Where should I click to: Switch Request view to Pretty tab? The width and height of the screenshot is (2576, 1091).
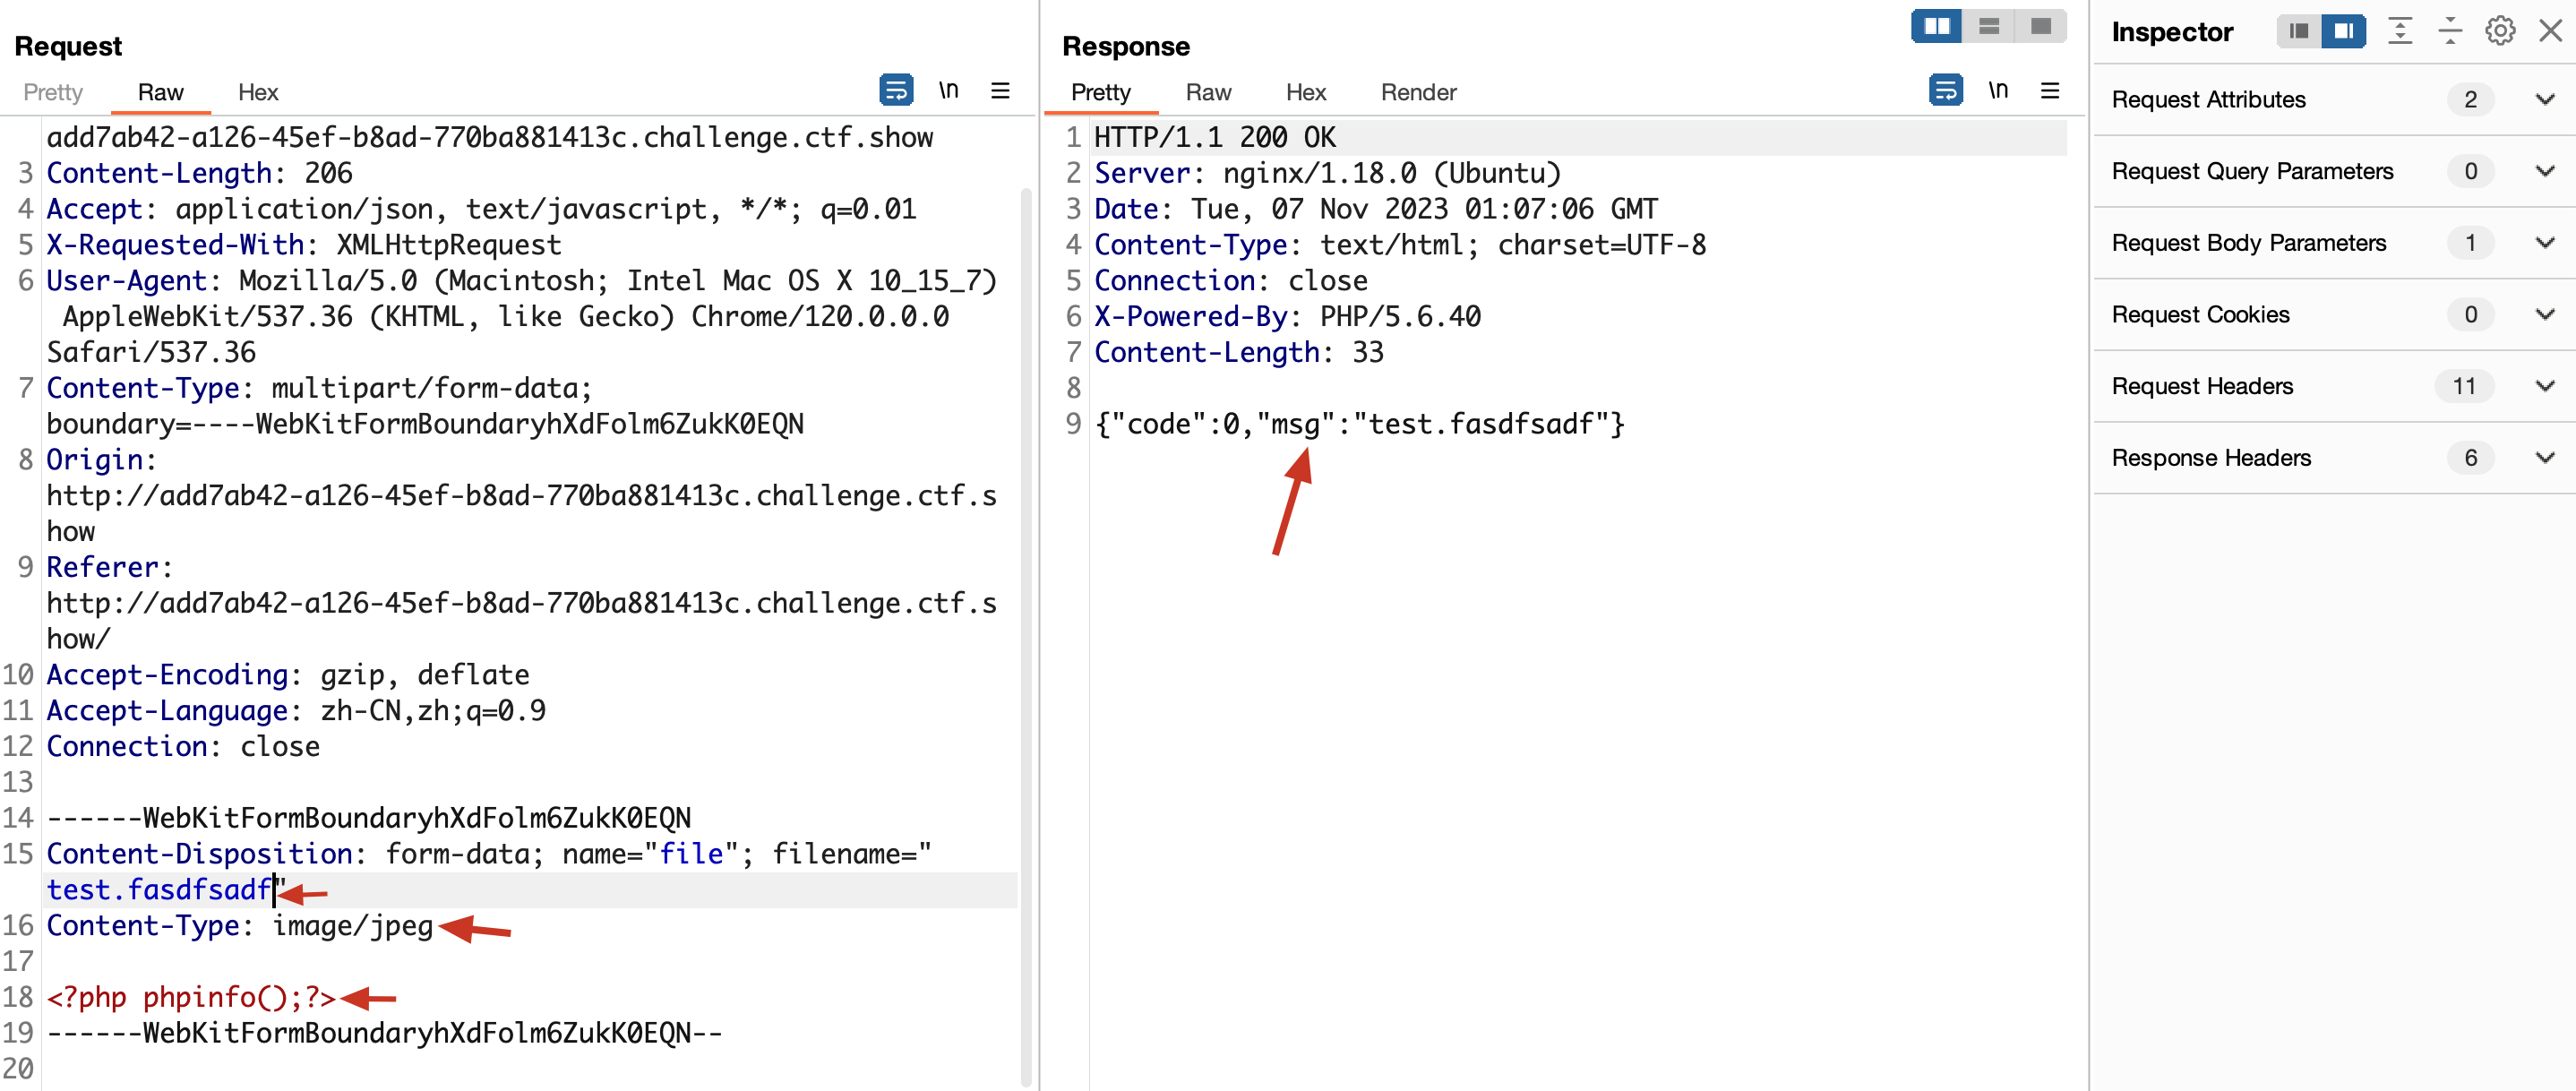[53, 92]
